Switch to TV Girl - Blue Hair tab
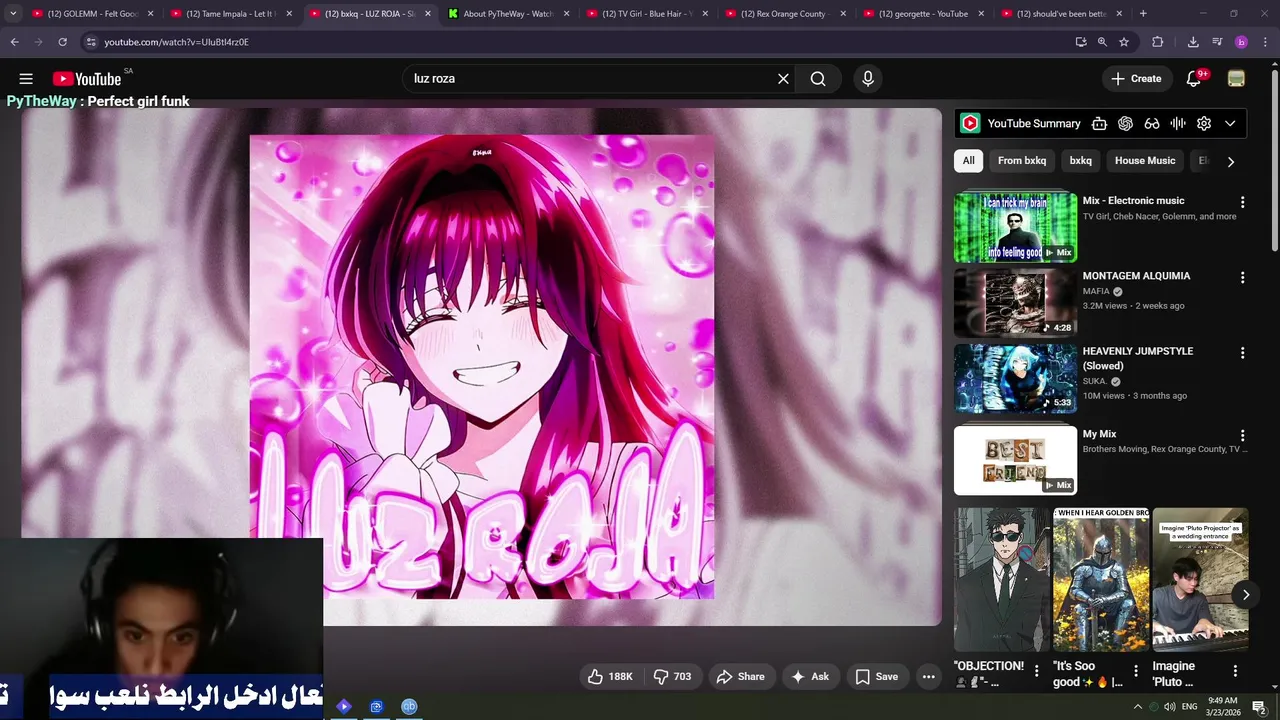 (x=647, y=14)
